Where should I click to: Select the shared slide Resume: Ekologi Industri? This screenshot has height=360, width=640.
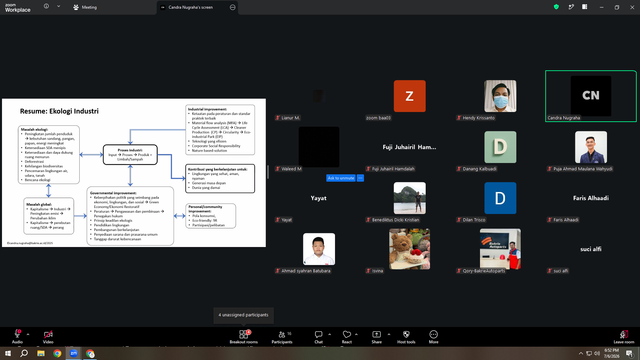(134, 173)
